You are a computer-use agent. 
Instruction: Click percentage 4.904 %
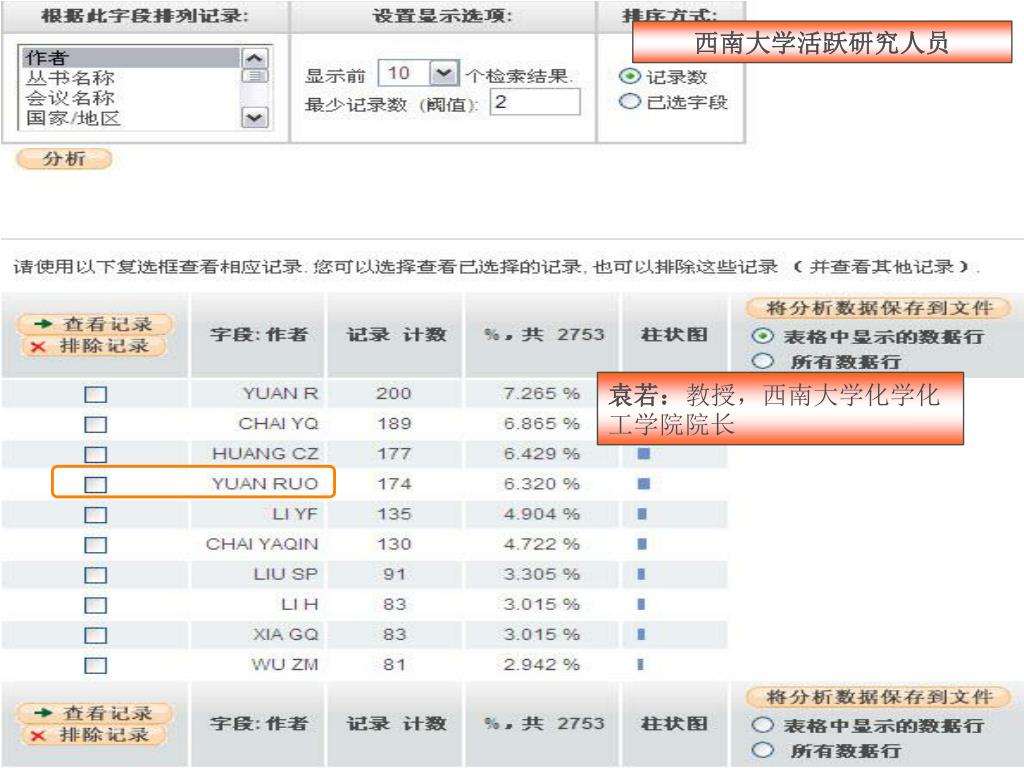[541, 514]
